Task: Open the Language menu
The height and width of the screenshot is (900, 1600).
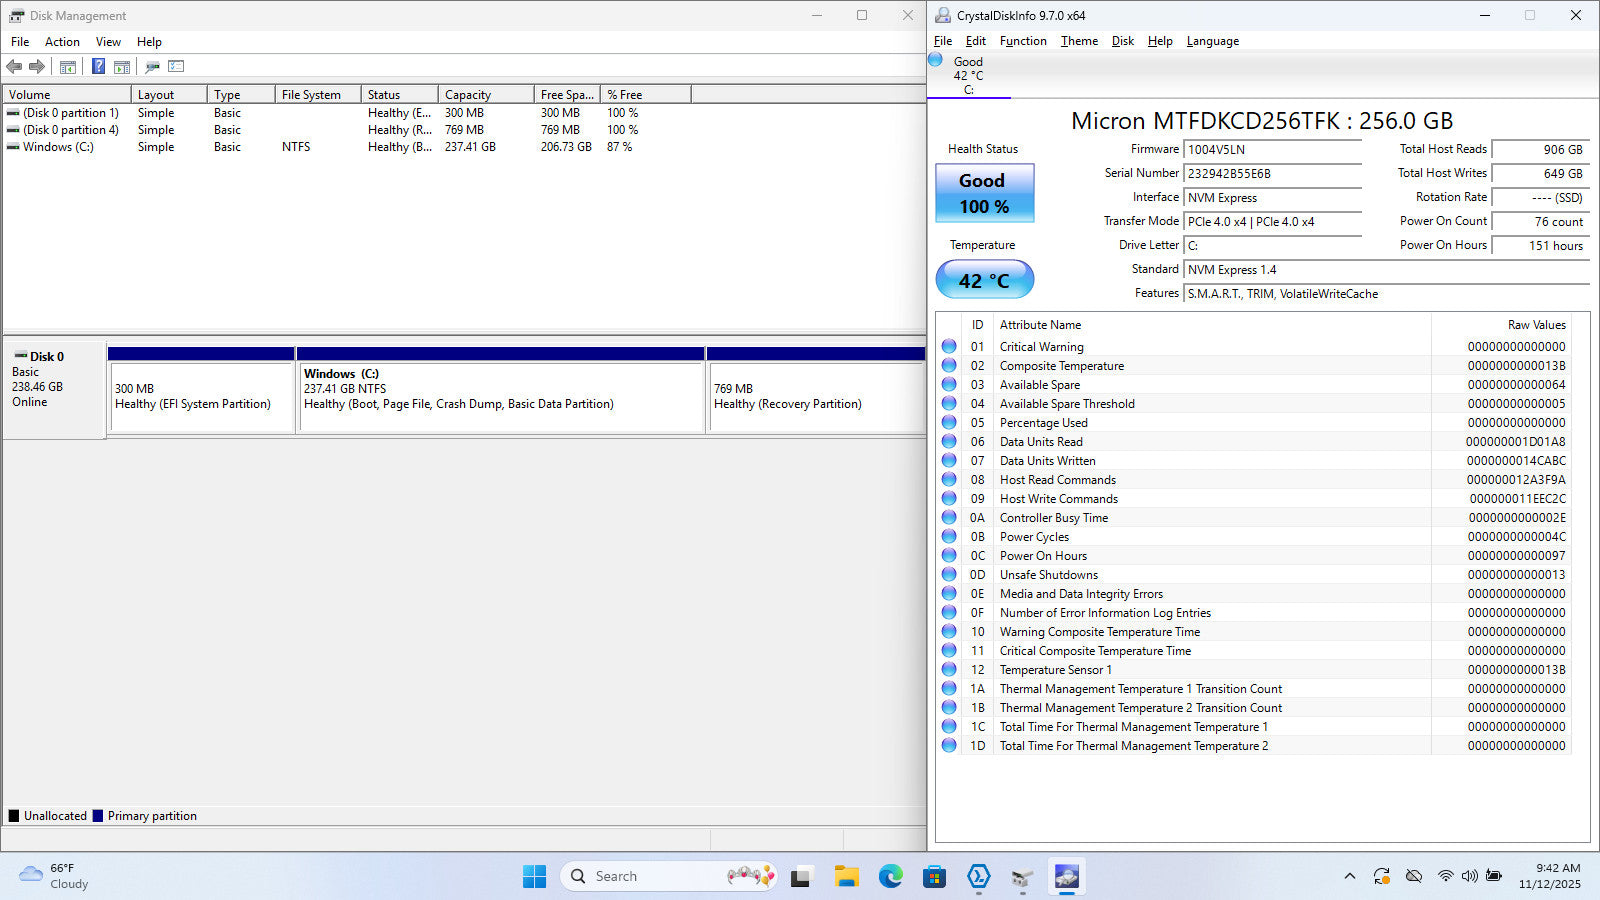Action: pos(1212,41)
